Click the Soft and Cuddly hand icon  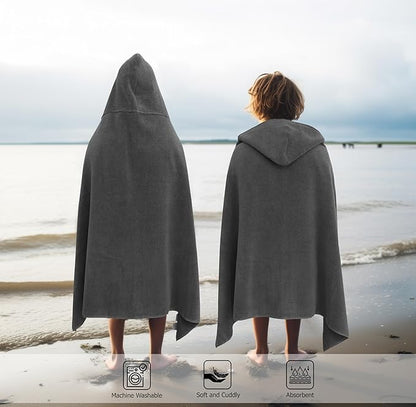pos(217,374)
